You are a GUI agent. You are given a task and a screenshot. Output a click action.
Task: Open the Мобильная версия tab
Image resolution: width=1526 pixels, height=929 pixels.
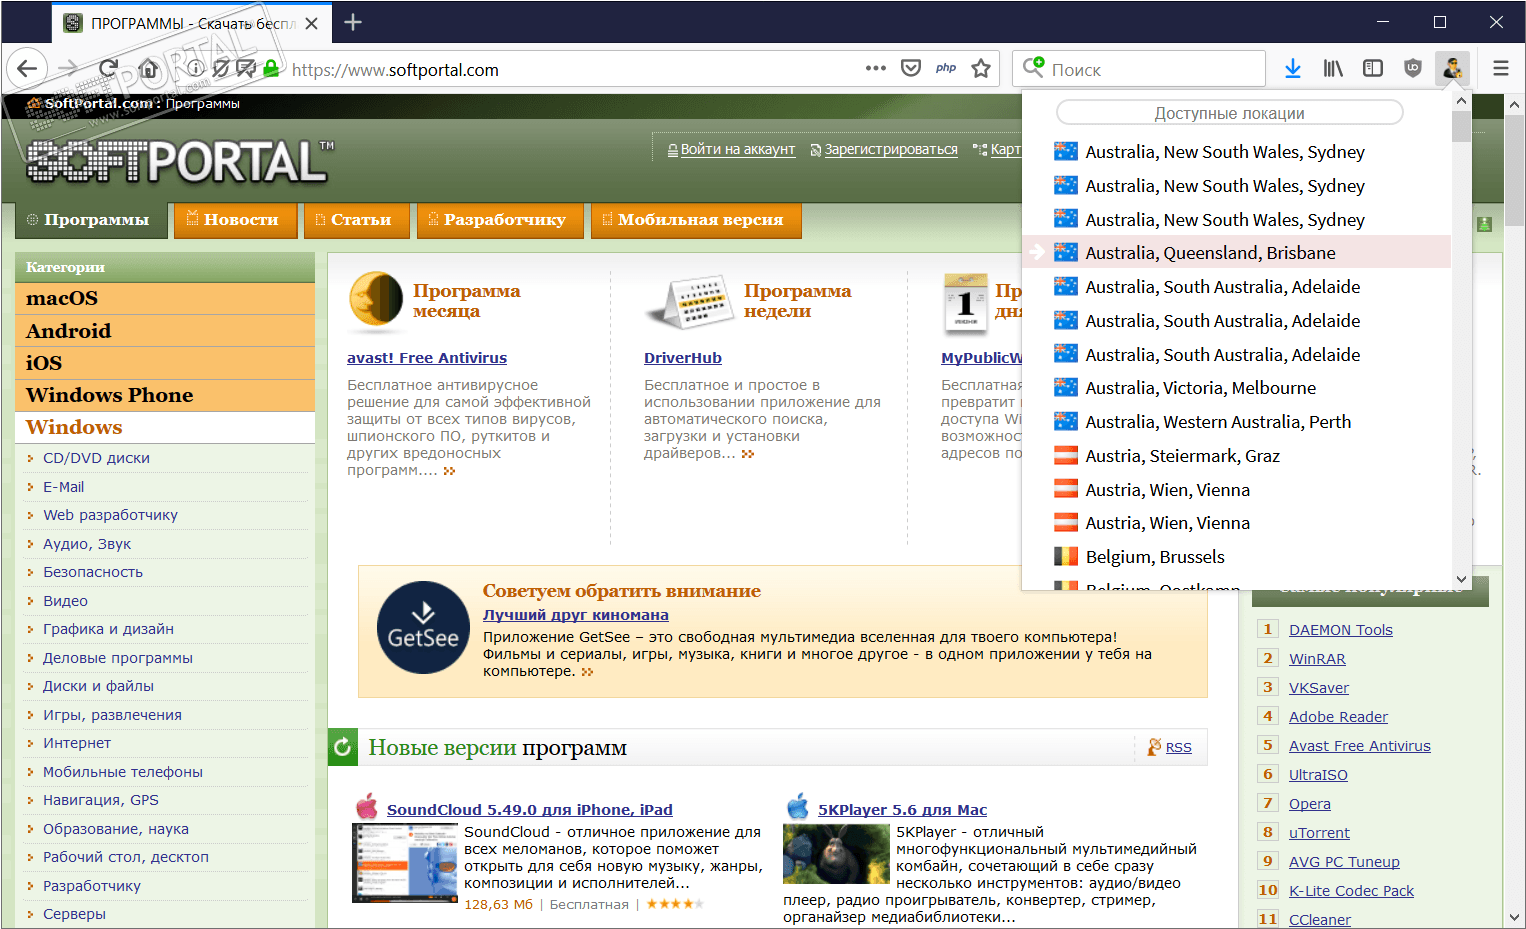[x=696, y=220]
